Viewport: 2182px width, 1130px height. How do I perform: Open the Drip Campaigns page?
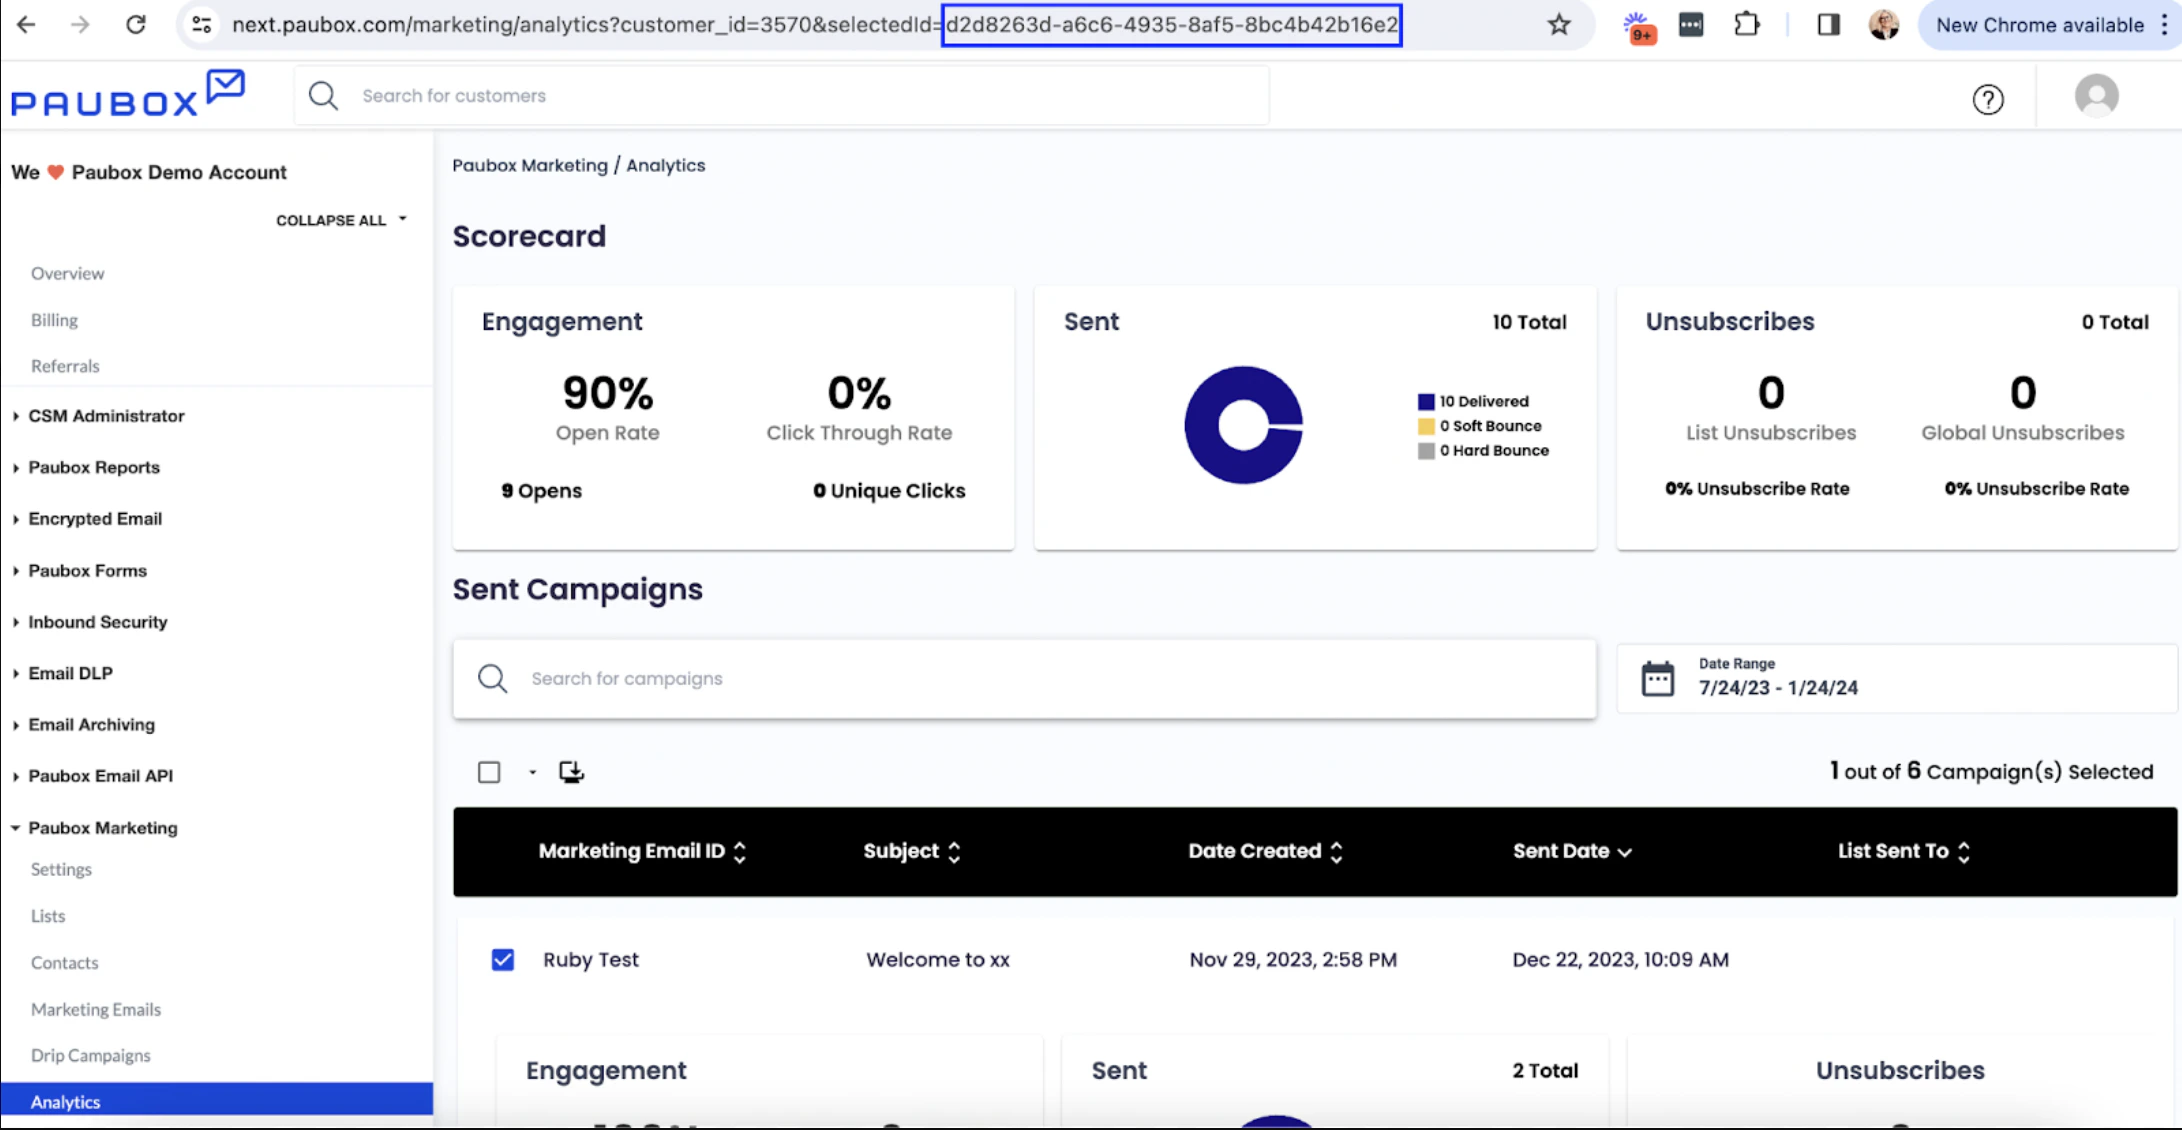coord(90,1056)
